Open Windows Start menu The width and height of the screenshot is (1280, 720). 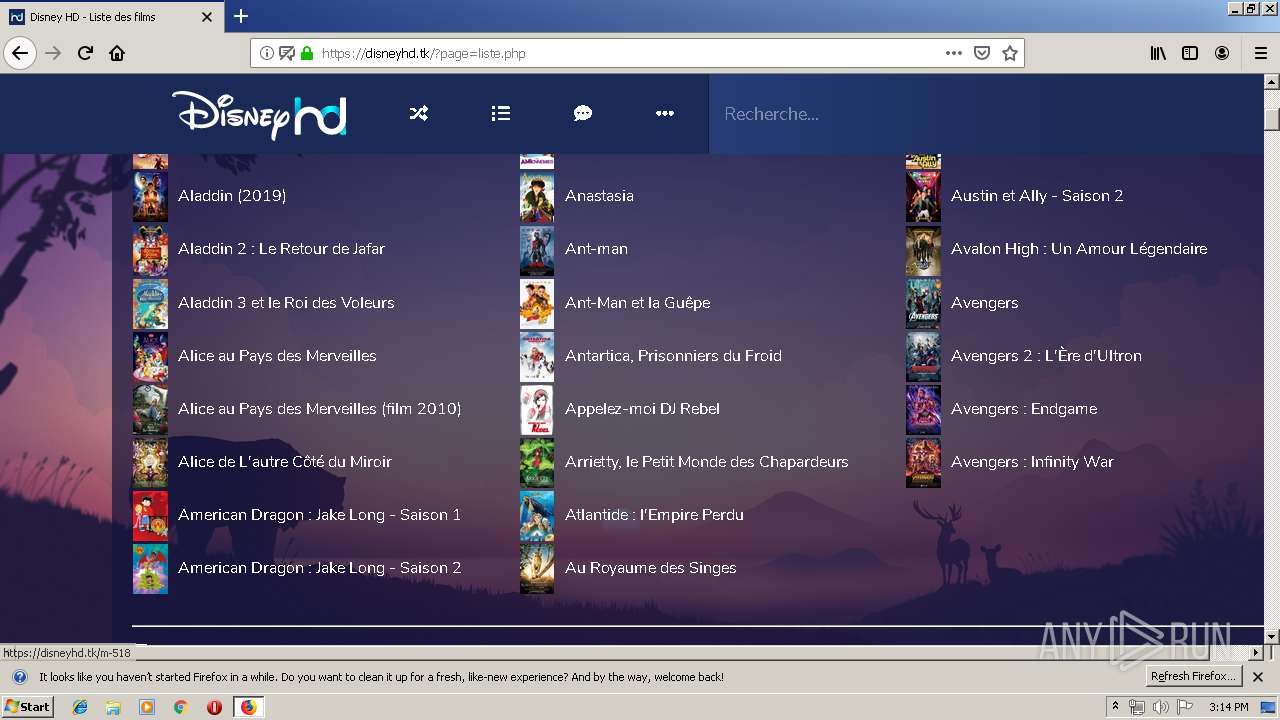(28, 707)
